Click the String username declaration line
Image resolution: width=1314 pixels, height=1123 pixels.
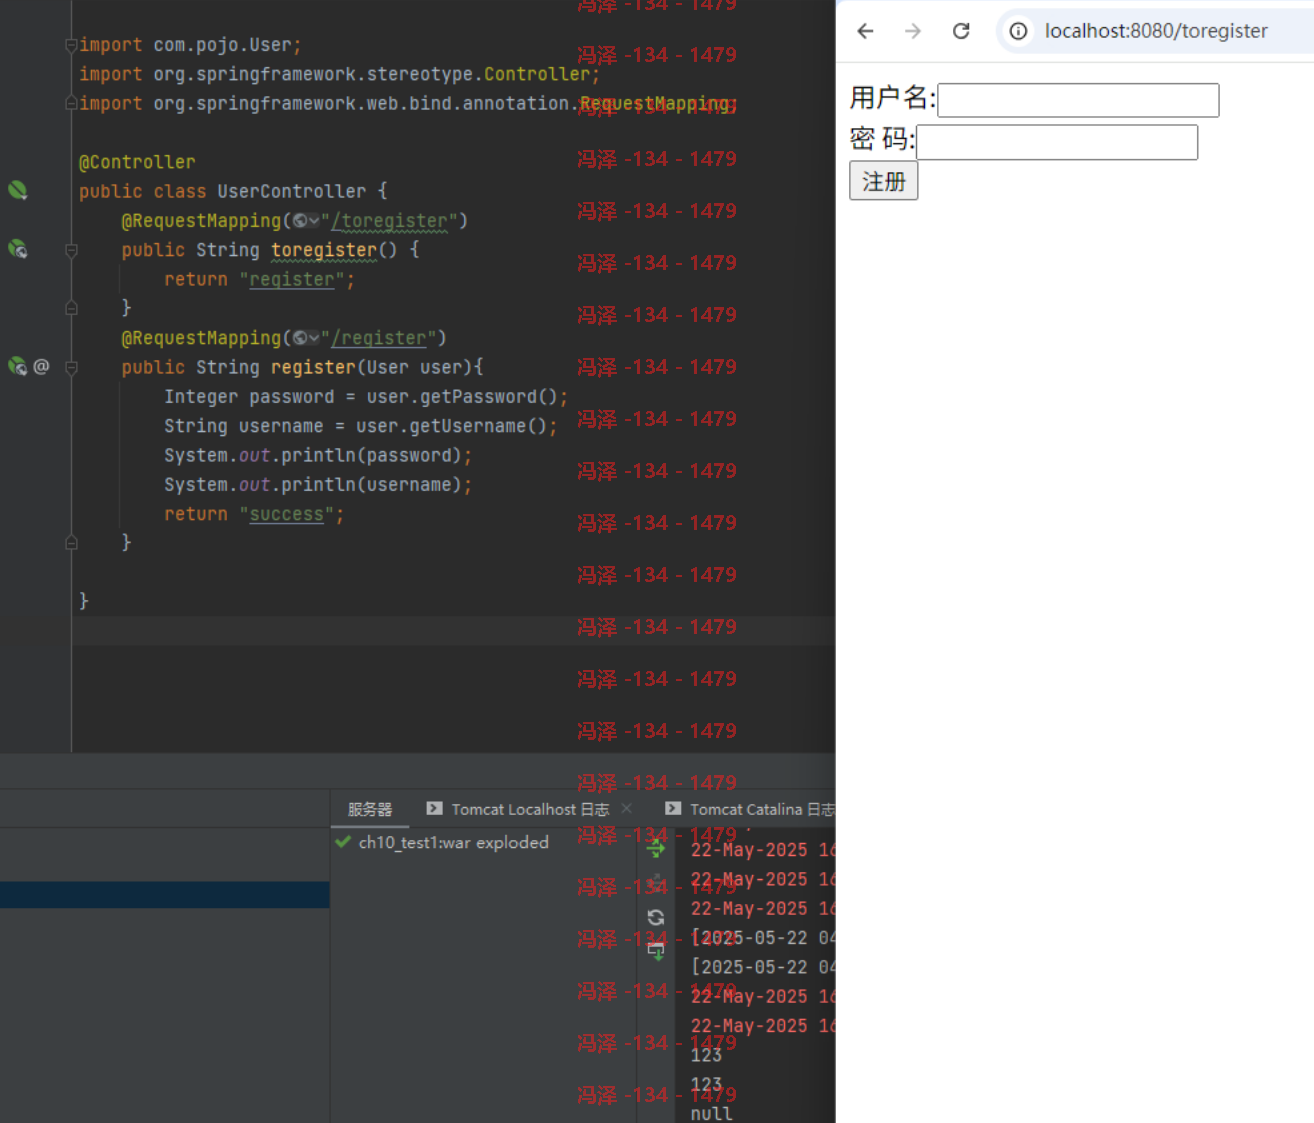tap(361, 426)
